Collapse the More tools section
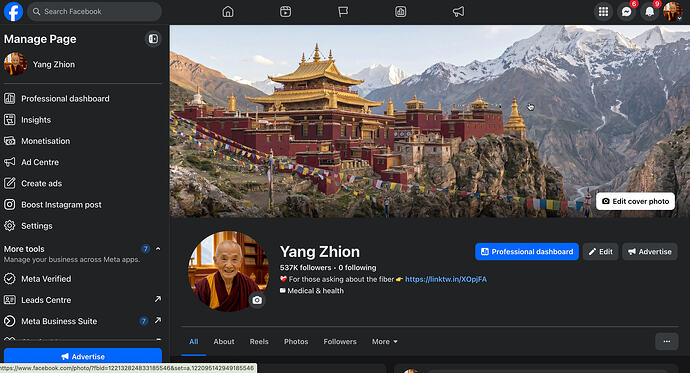This screenshot has height=373, width=690. 158,249
